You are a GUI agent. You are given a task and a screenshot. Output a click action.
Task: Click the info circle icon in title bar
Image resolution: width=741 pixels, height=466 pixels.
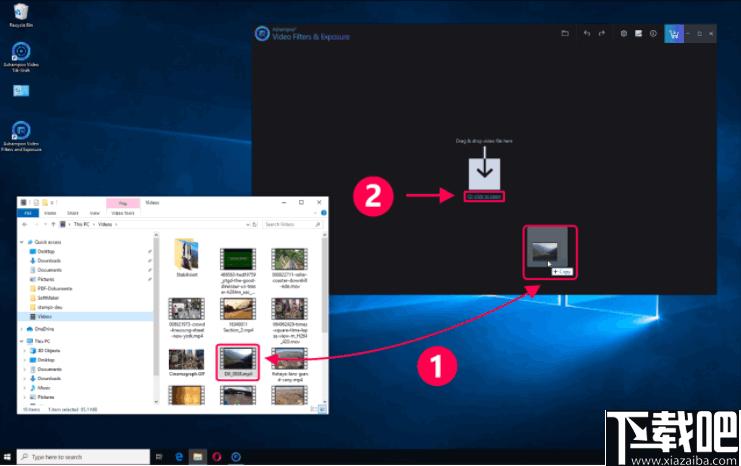653,34
